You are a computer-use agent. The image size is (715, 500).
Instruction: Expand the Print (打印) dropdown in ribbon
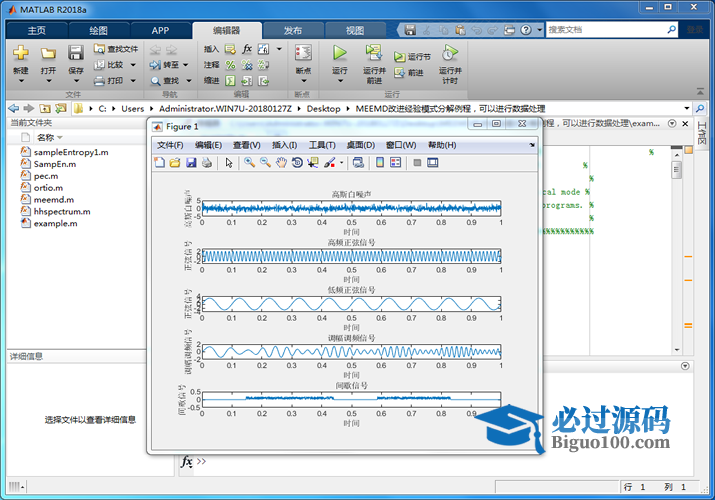pos(131,80)
